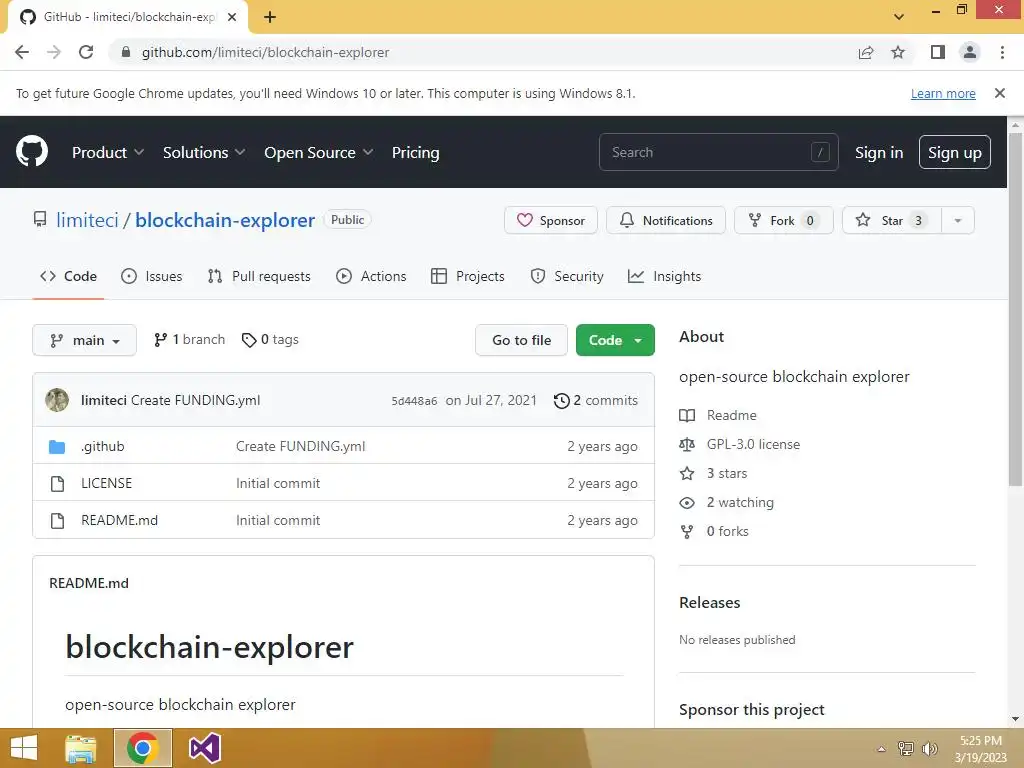This screenshot has height=768, width=1024.
Task: Click the LICENSE file icon
Action: (57, 483)
